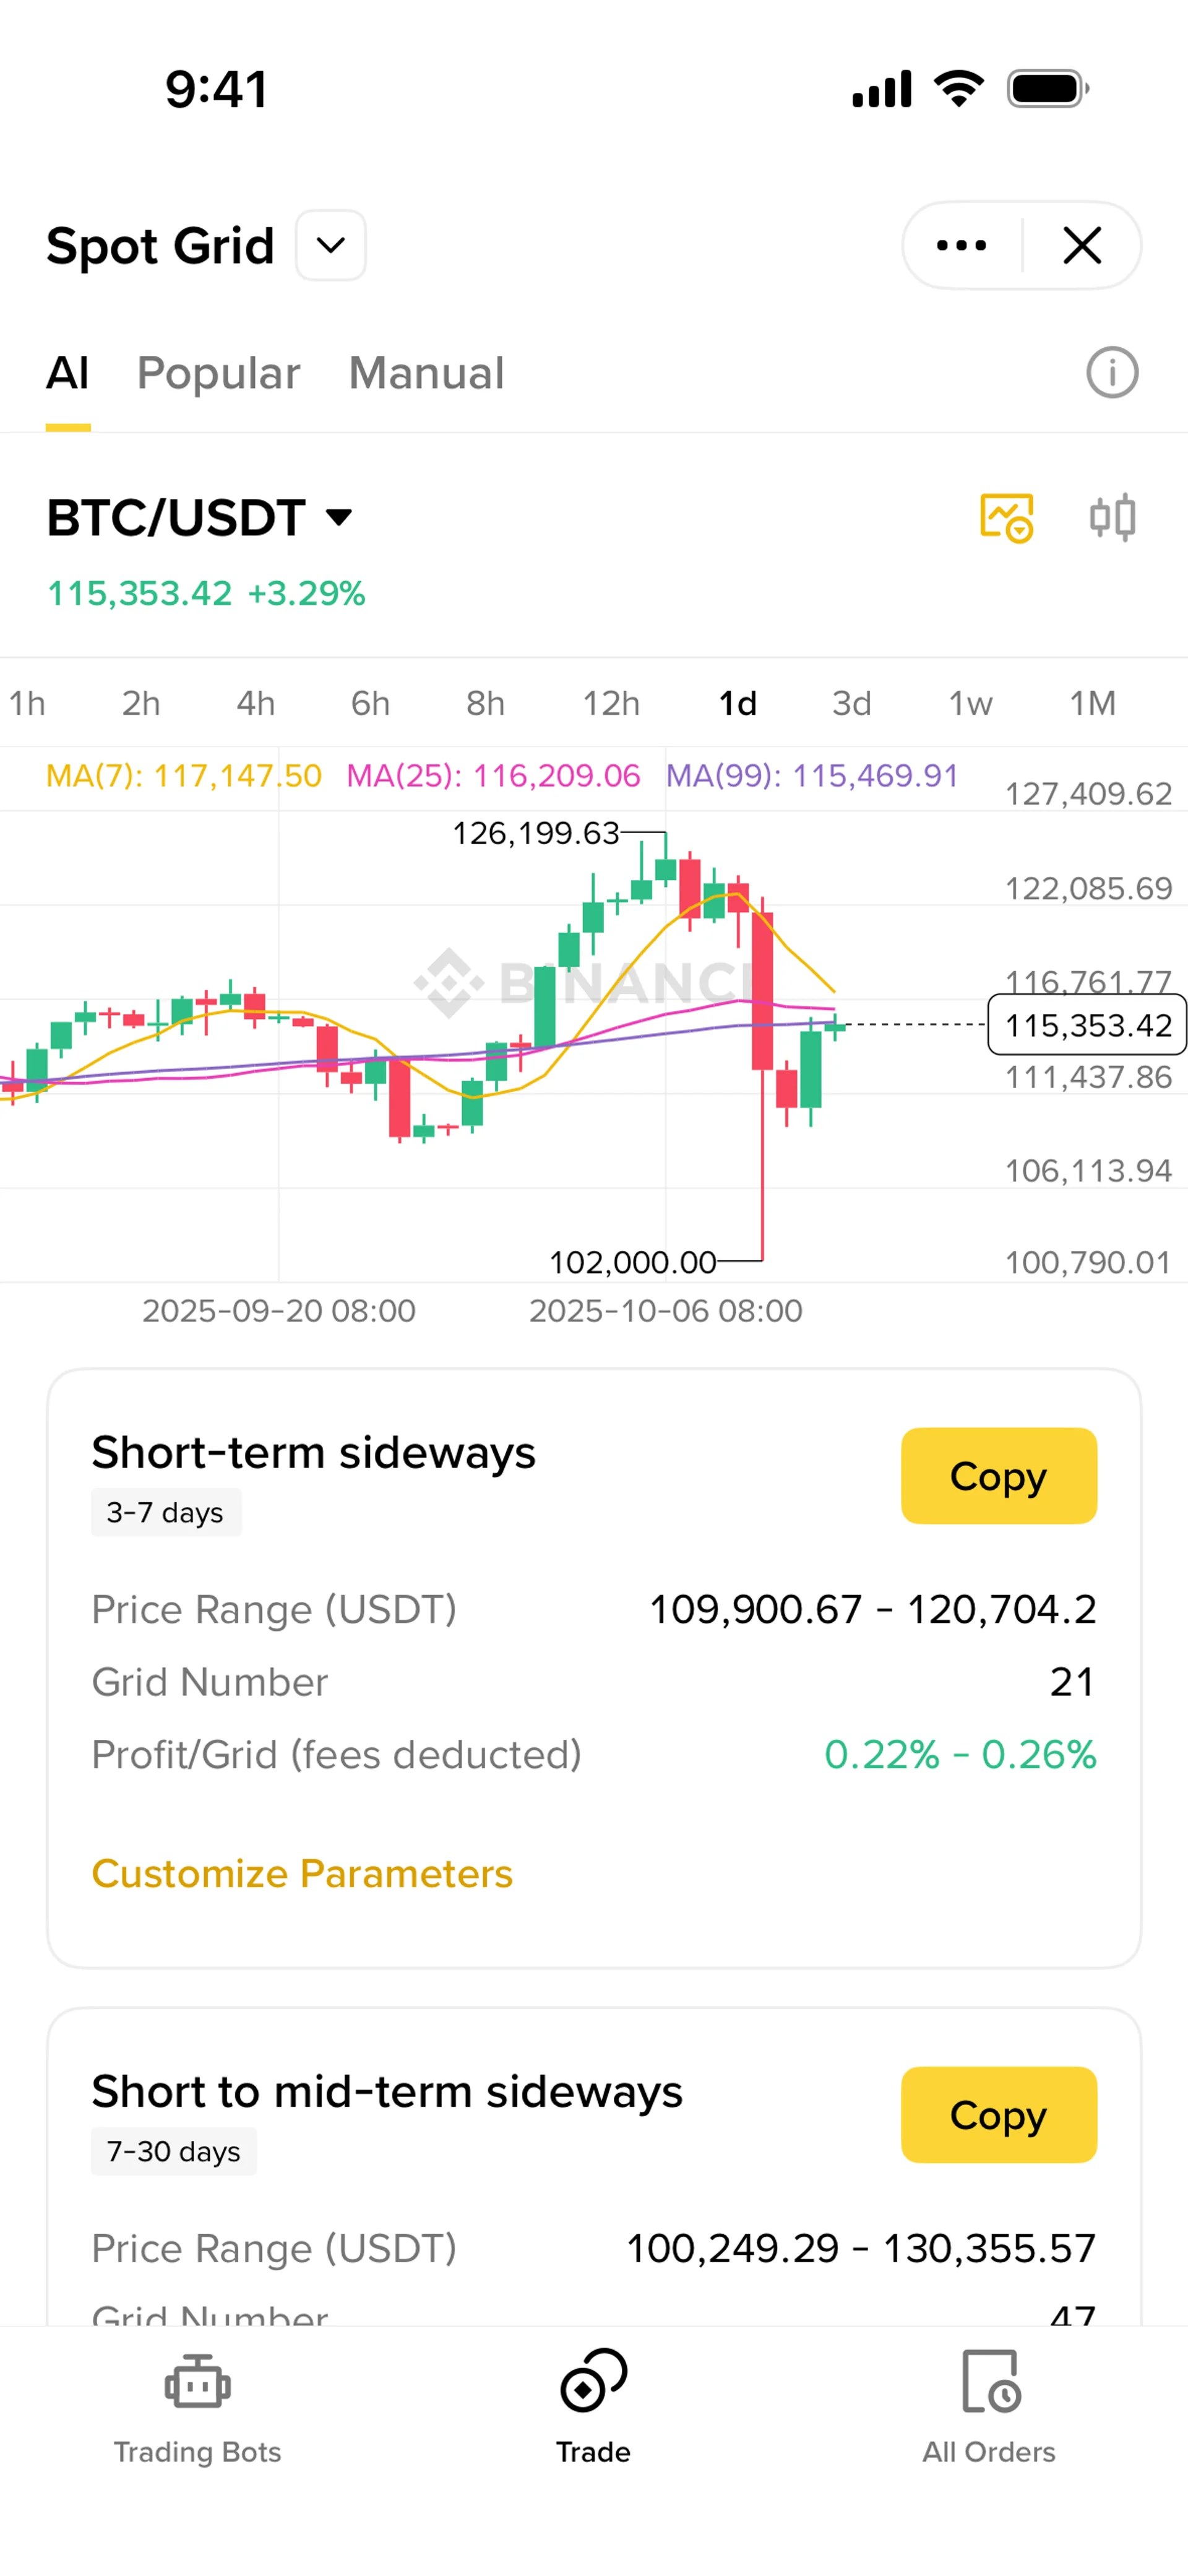1188x2576 pixels.
Task: Open Customize Parameters link
Action: coord(302,1873)
